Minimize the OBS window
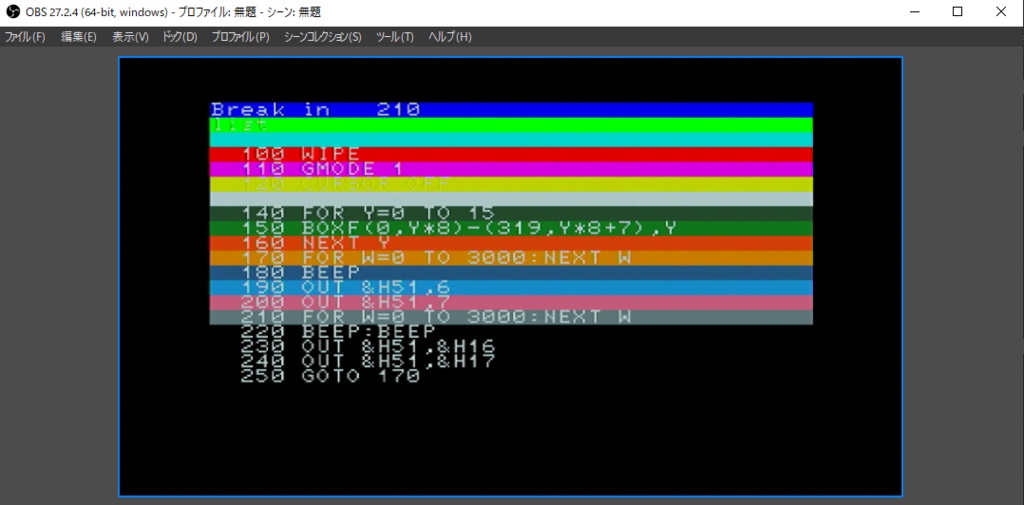This screenshot has height=505, width=1024. click(914, 12)
